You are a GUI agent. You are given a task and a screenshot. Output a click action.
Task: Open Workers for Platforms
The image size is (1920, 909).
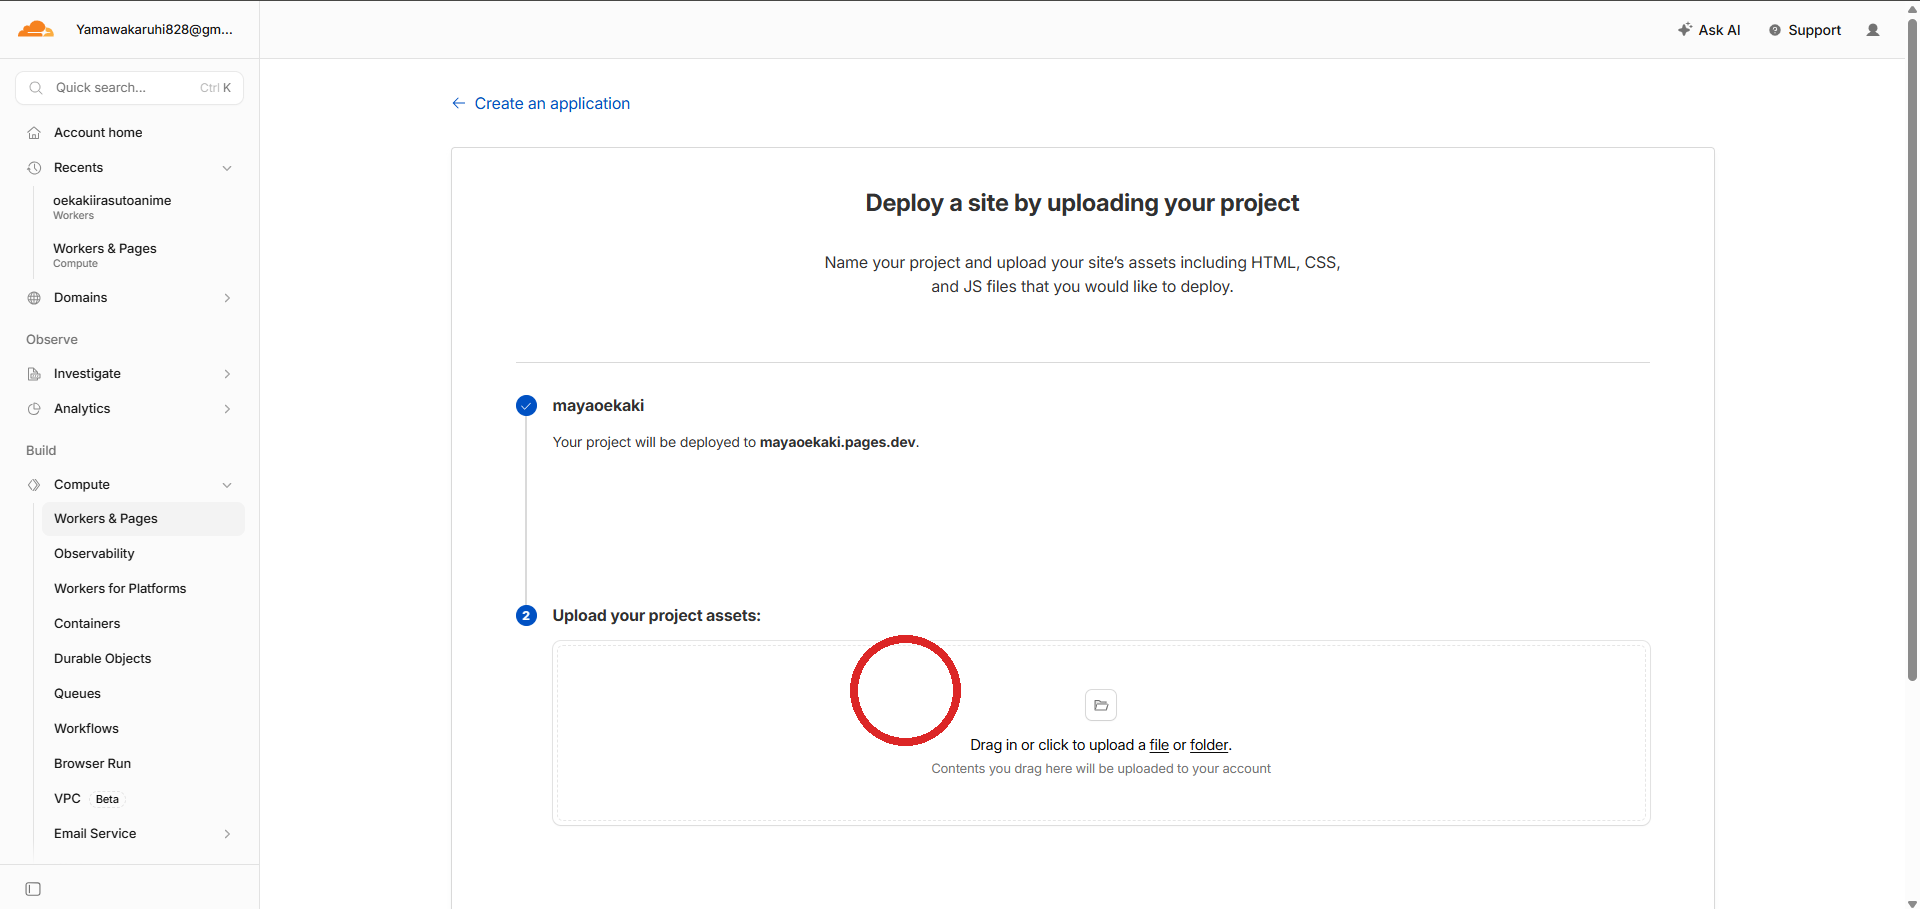point(120,589)
